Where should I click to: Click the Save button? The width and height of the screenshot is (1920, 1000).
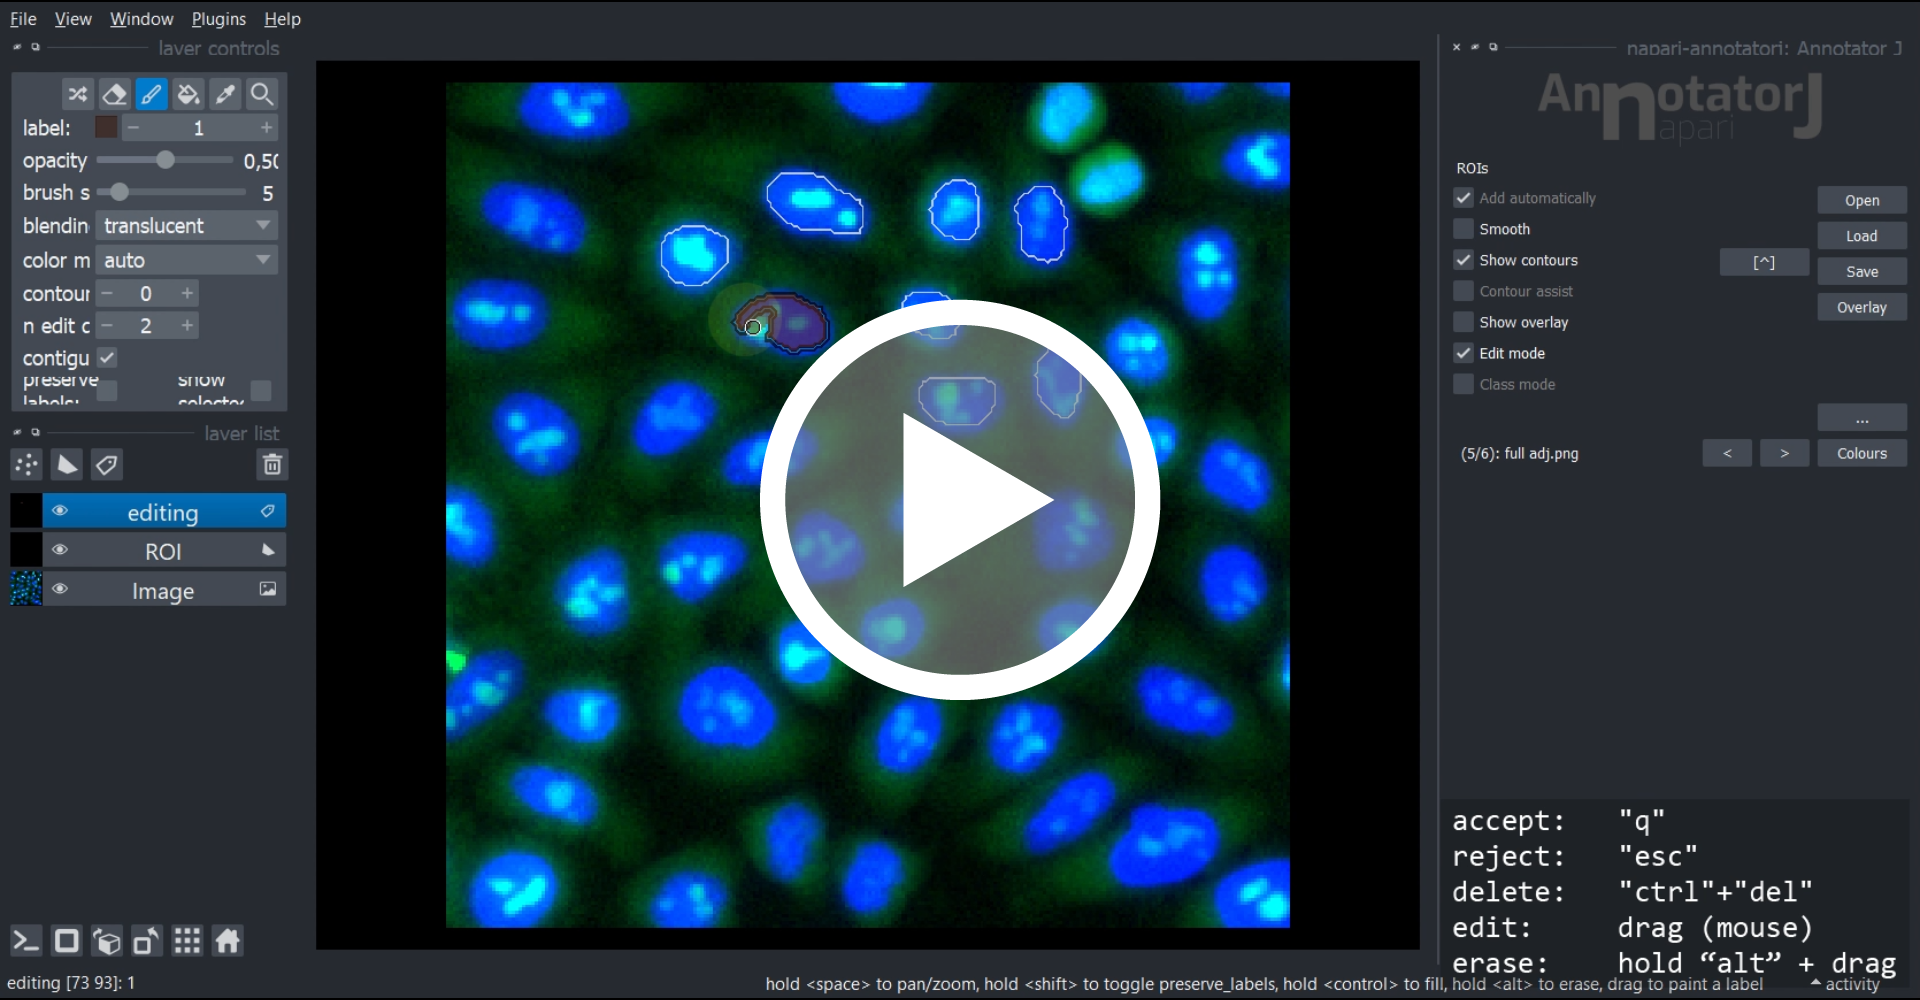1862,272
